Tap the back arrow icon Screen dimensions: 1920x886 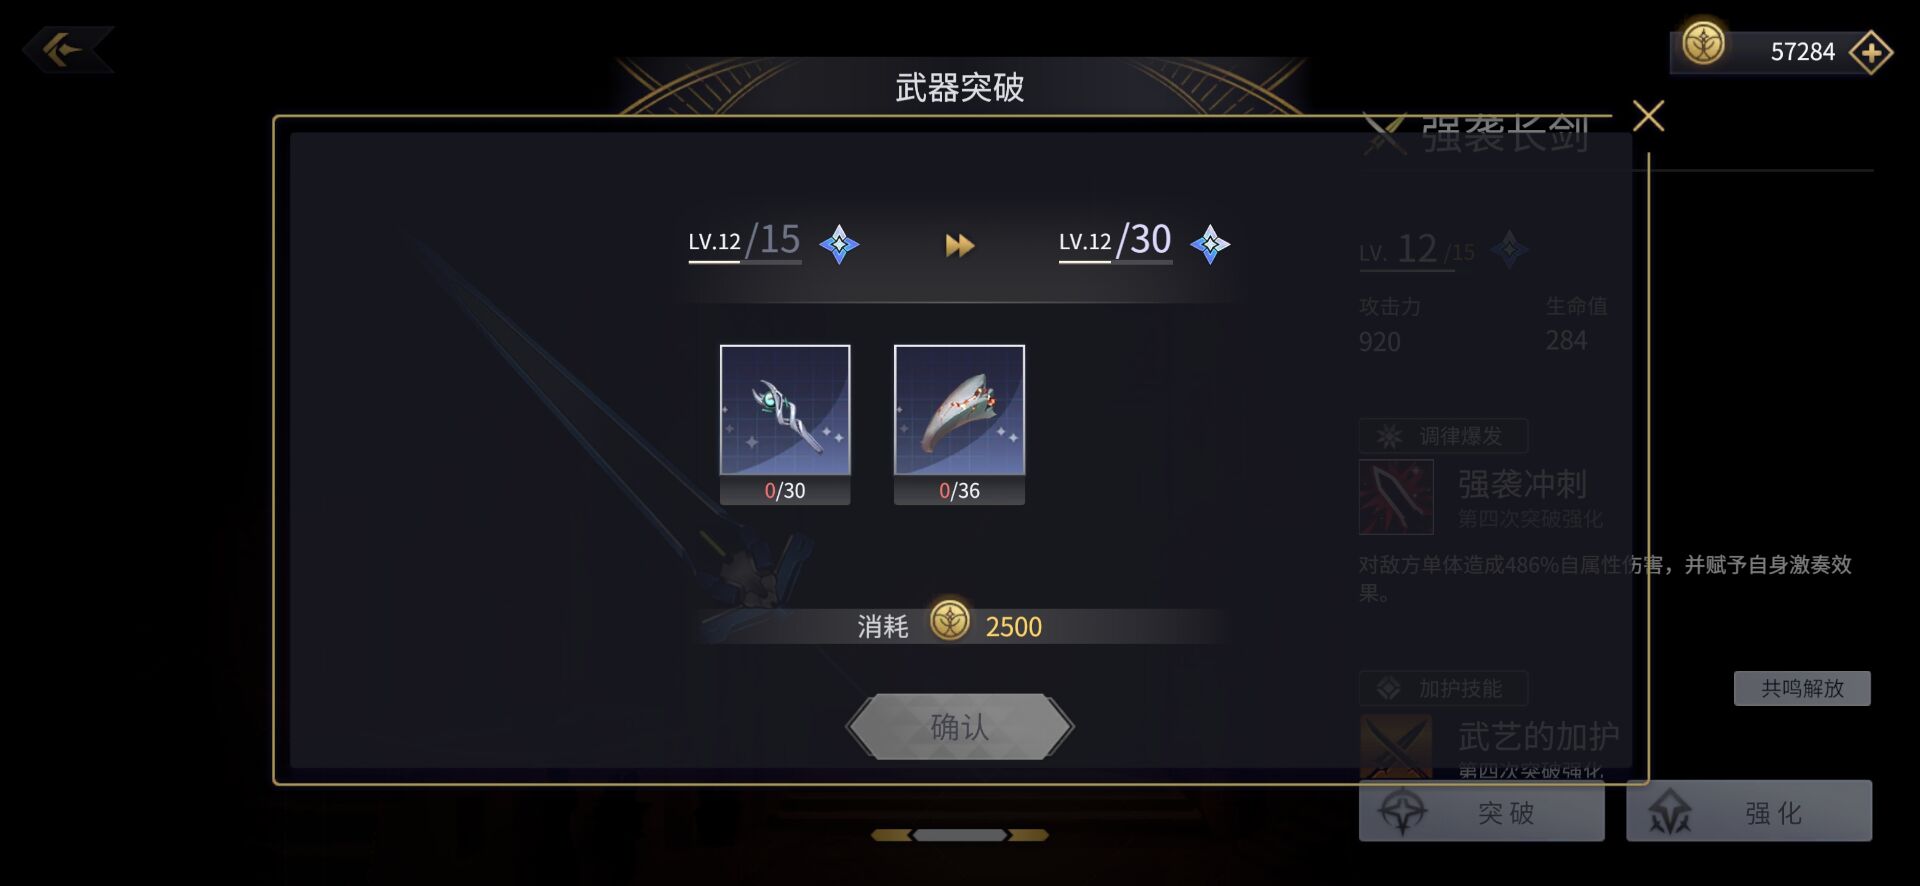click(x=66, y=49)
